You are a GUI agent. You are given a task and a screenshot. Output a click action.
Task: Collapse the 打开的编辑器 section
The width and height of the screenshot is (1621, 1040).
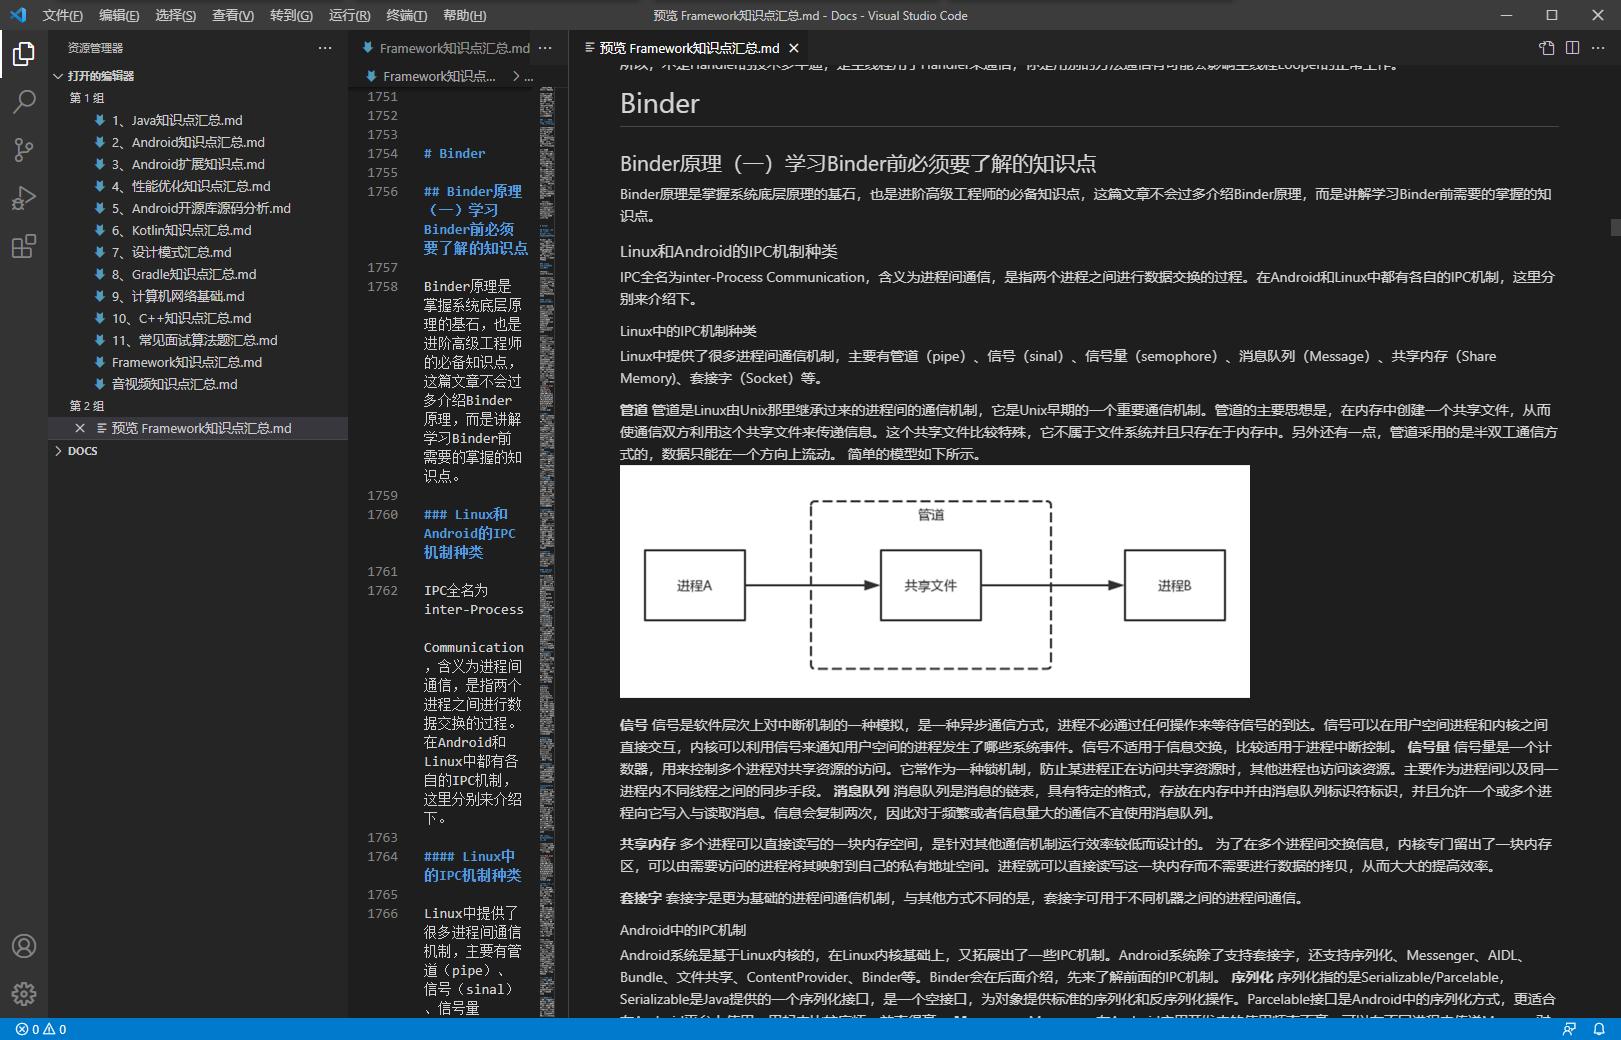[x=58, y=76]
